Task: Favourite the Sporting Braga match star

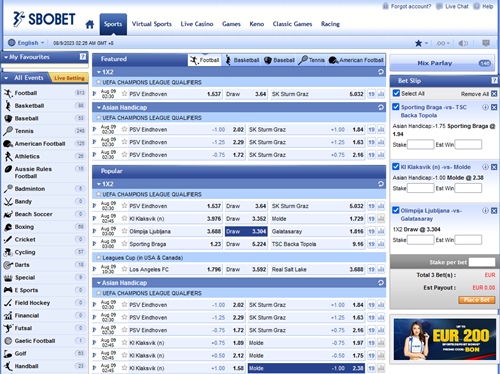Action: click(x=124, y=244)
